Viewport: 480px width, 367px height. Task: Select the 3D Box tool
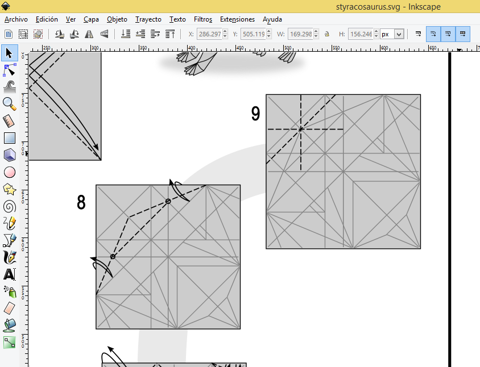[9, 155]
